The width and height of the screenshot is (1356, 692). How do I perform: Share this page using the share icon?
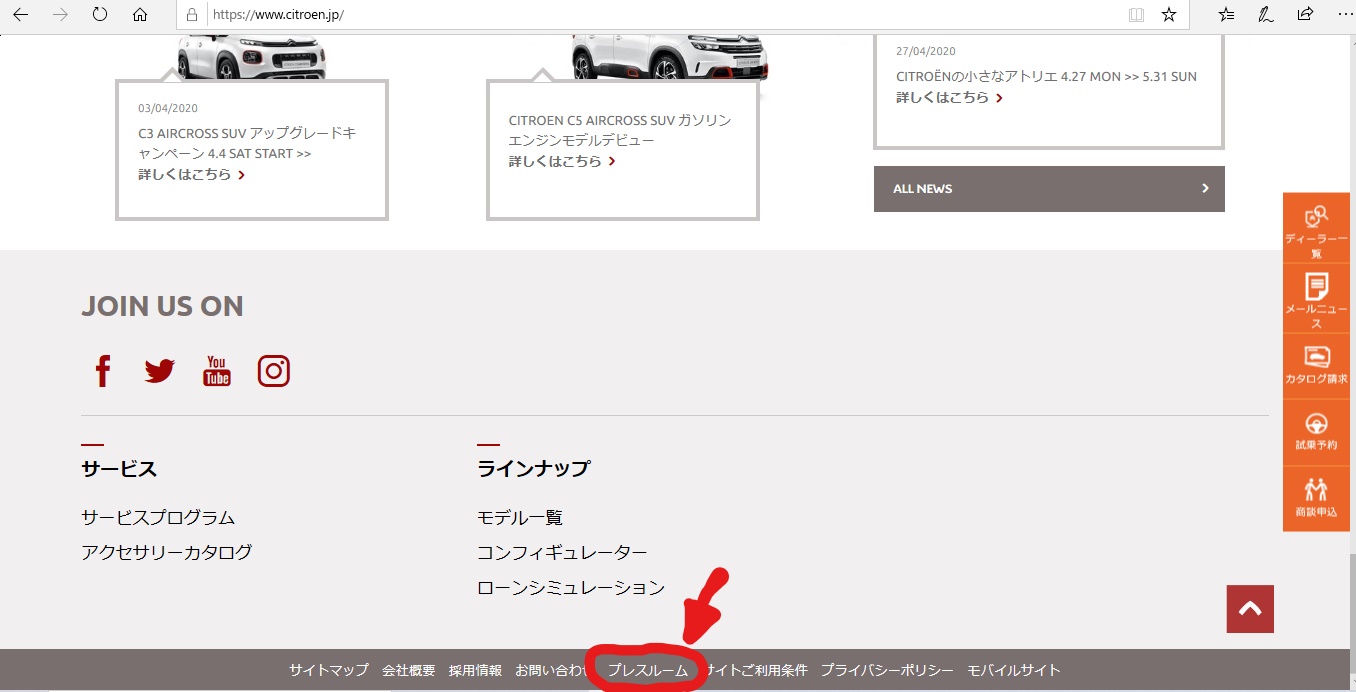coord(1305,15)
